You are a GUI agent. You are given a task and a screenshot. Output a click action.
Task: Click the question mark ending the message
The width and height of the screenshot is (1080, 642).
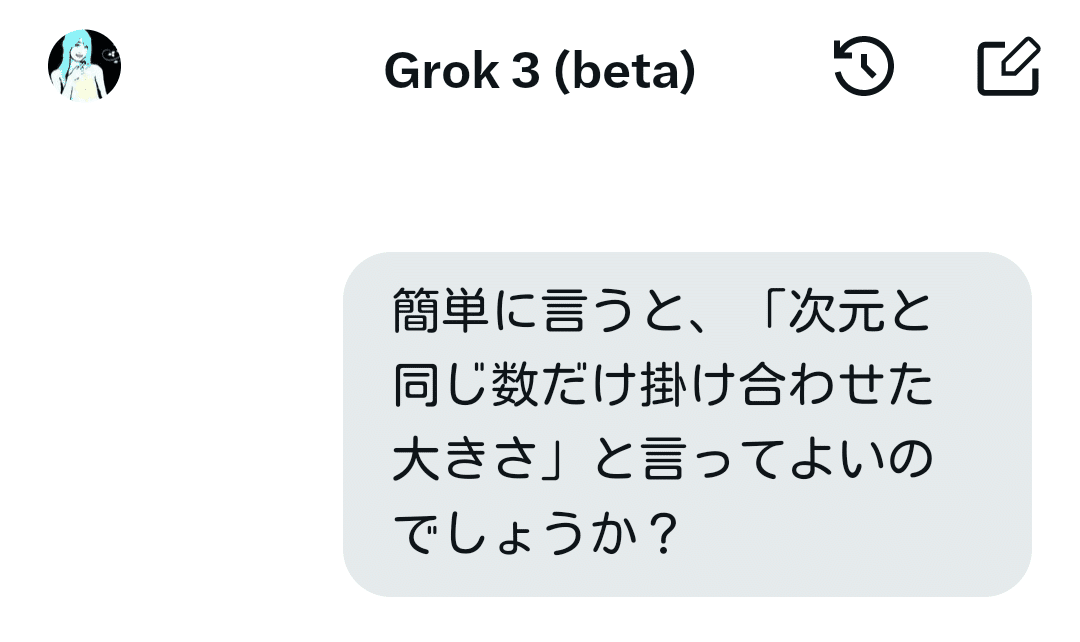pos(663,533)
